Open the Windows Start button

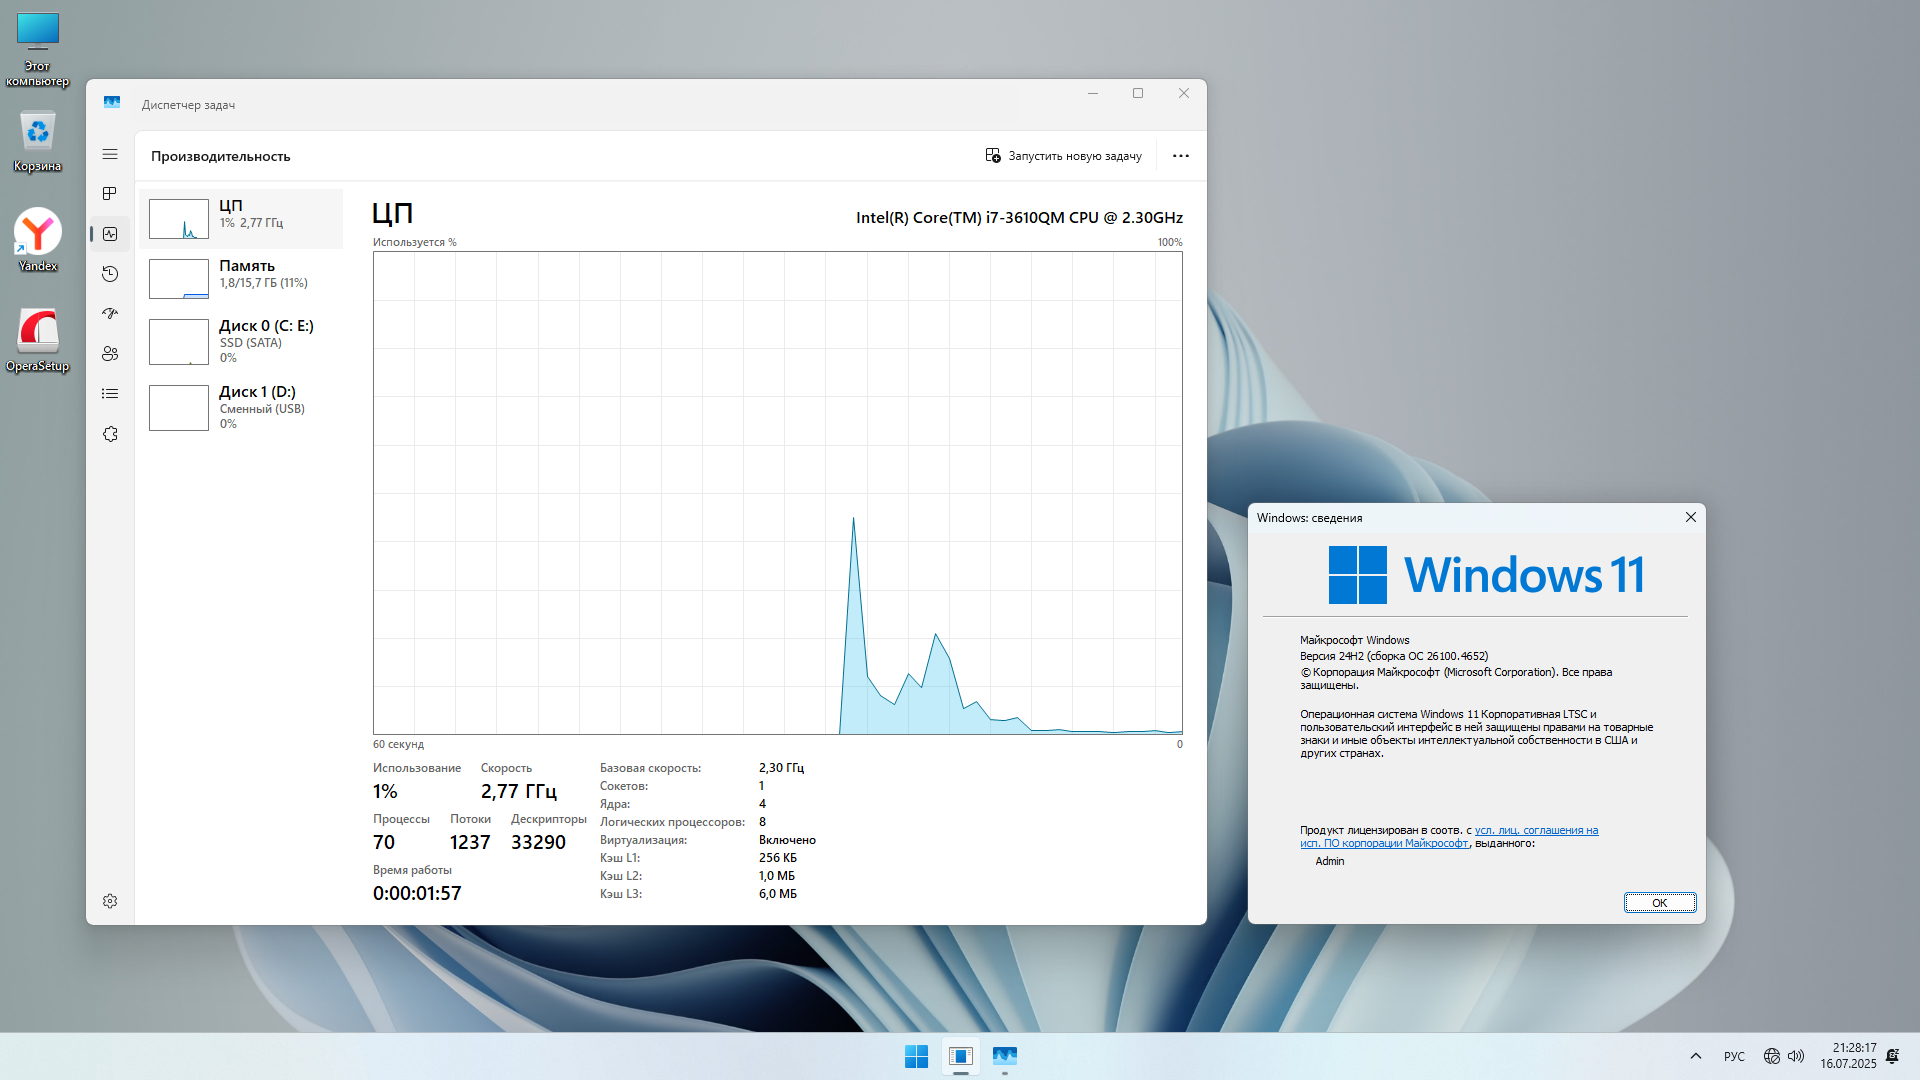[916, 1056]
